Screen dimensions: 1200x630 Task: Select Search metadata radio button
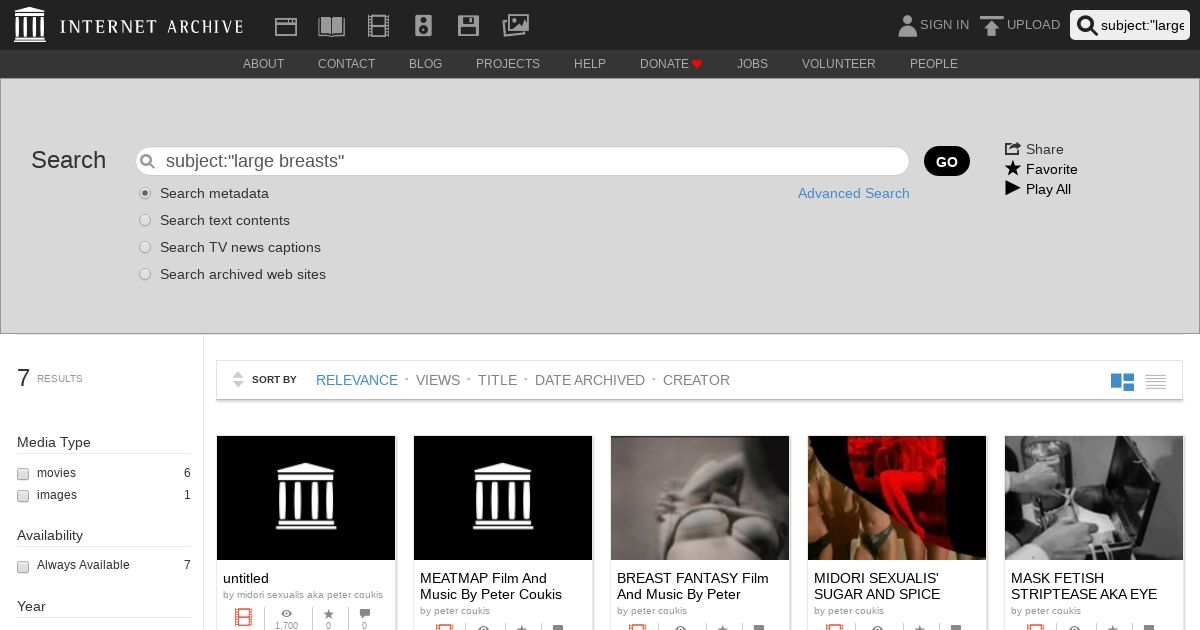pos(145,193)
